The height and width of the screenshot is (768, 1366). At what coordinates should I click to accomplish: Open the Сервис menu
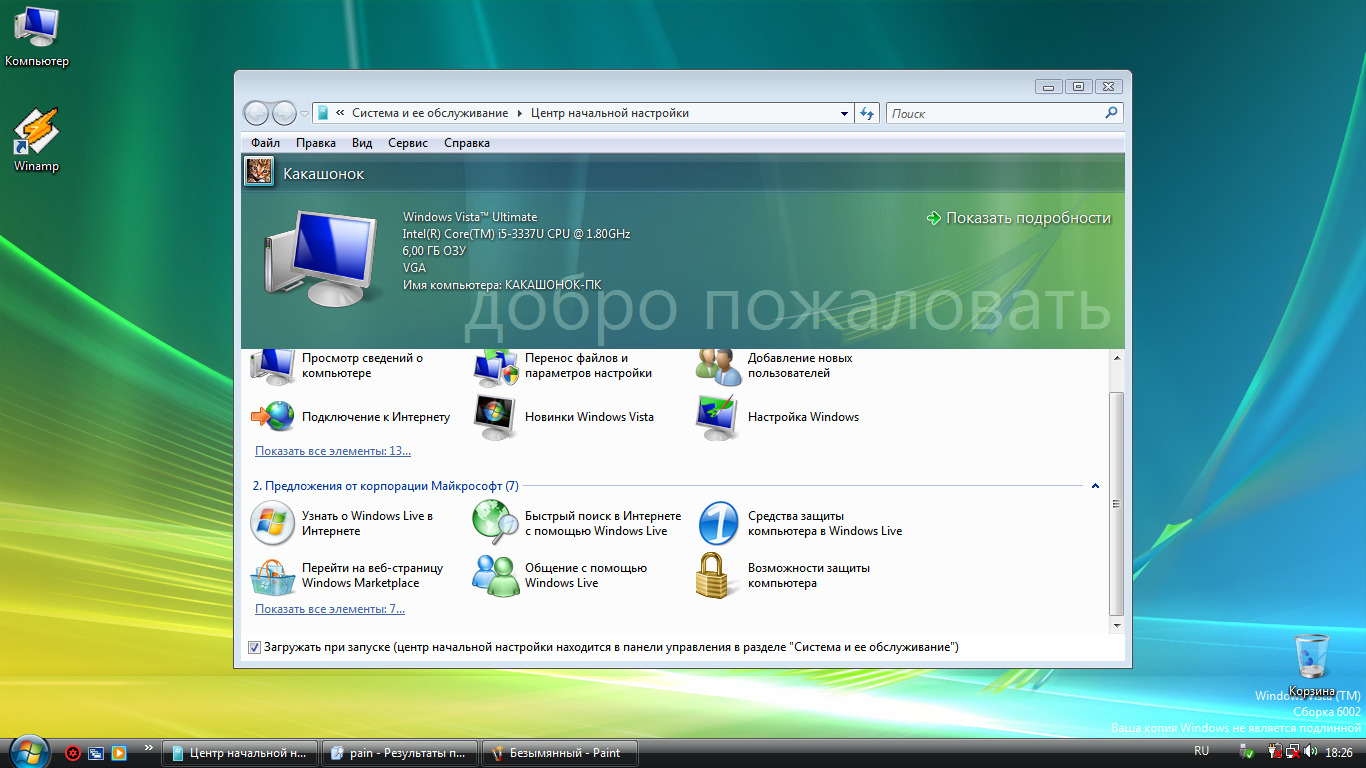pos(408,143)
